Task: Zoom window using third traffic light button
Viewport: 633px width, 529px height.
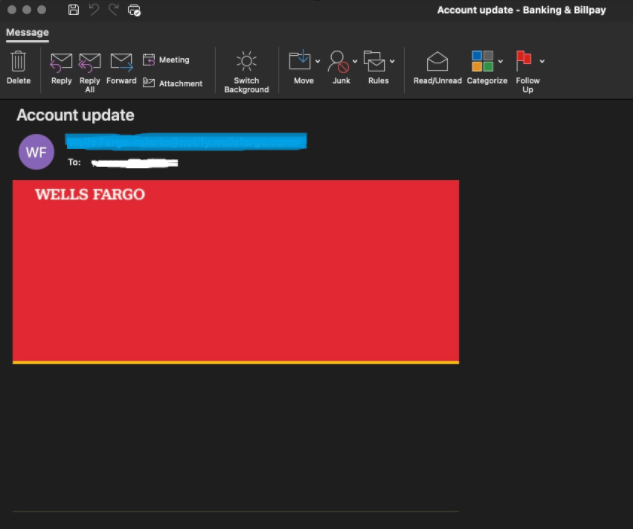Action: click(42, 10)
